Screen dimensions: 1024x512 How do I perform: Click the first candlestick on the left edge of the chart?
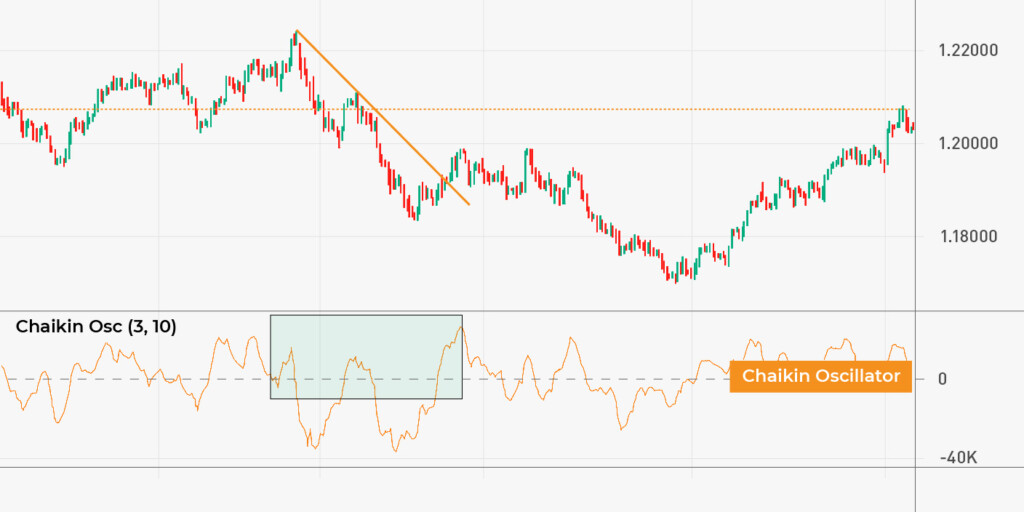(x=3, y=104)
